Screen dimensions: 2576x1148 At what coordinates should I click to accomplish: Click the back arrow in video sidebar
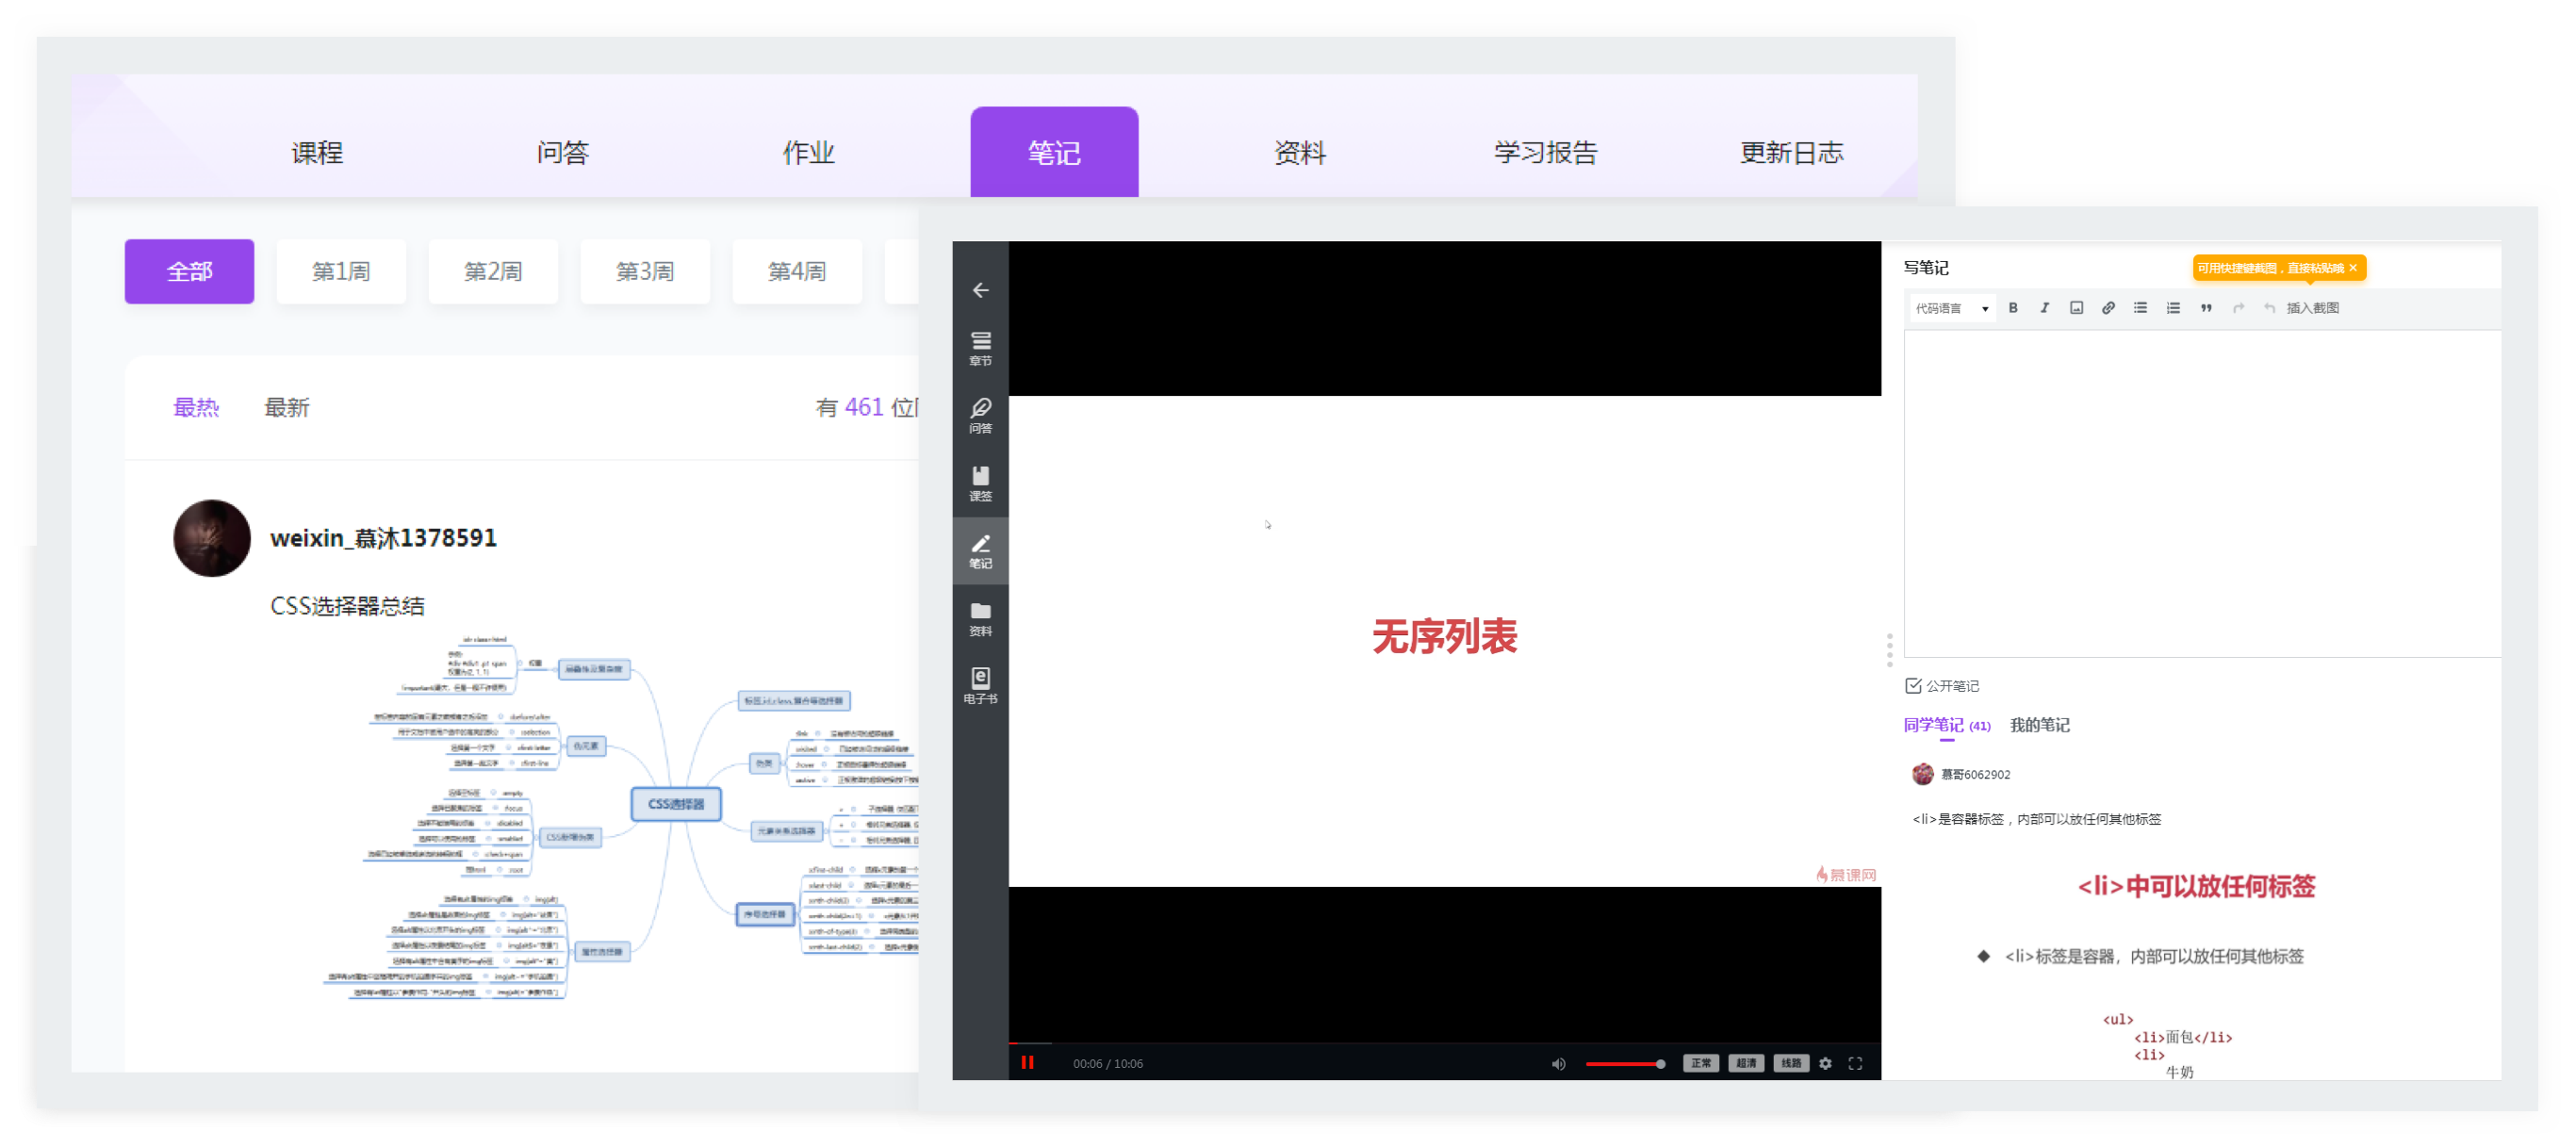tap(980, 290)
